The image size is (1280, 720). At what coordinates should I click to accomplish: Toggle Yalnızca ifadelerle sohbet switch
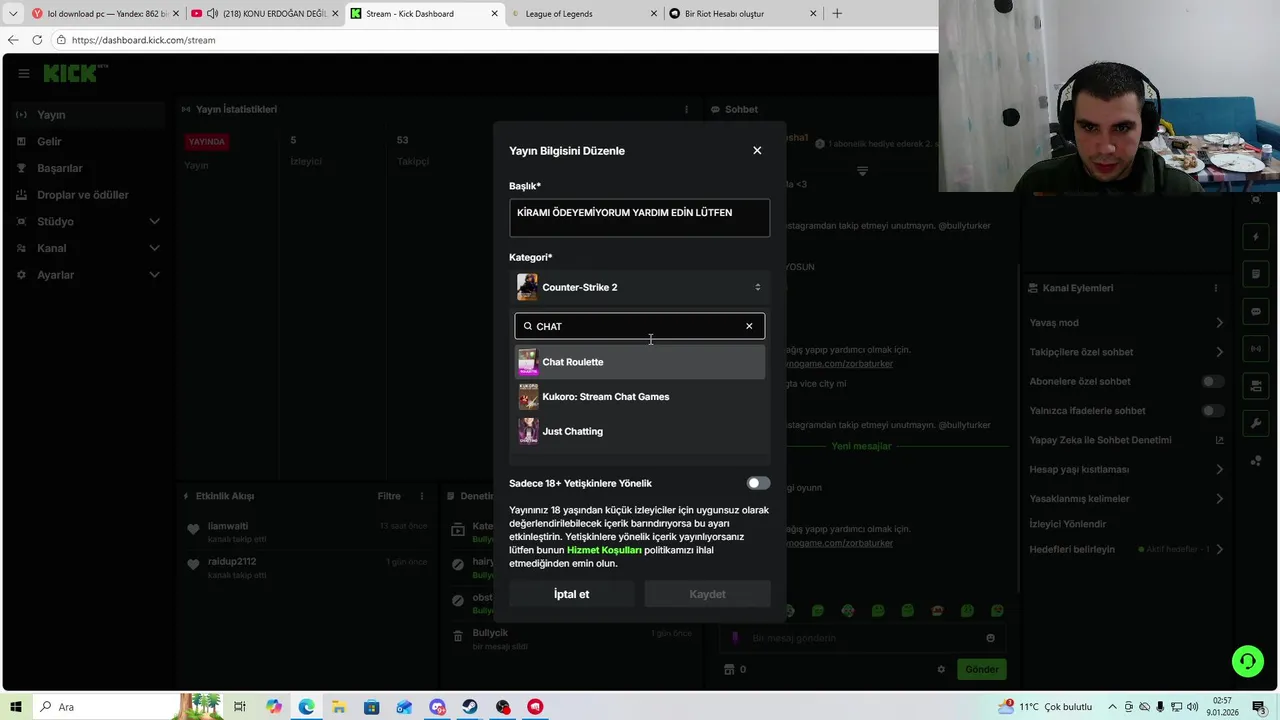click(x=1212, y=411)
